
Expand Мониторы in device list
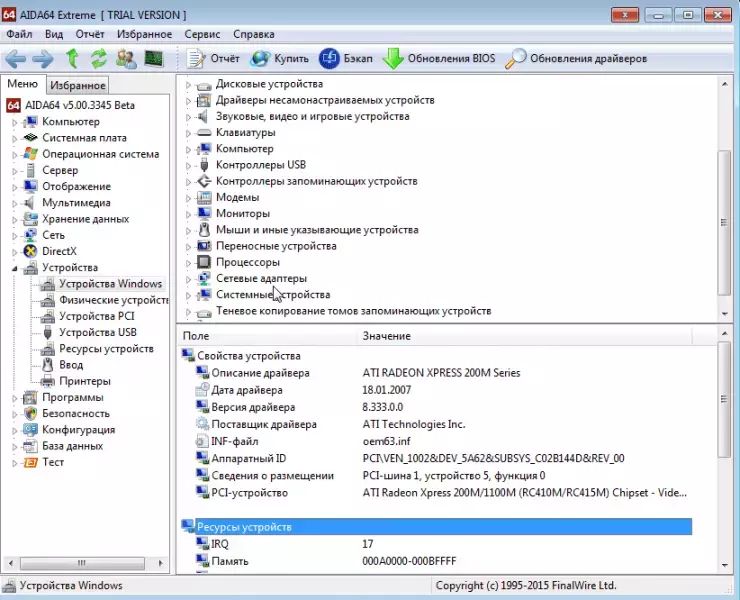click(188, 214)
